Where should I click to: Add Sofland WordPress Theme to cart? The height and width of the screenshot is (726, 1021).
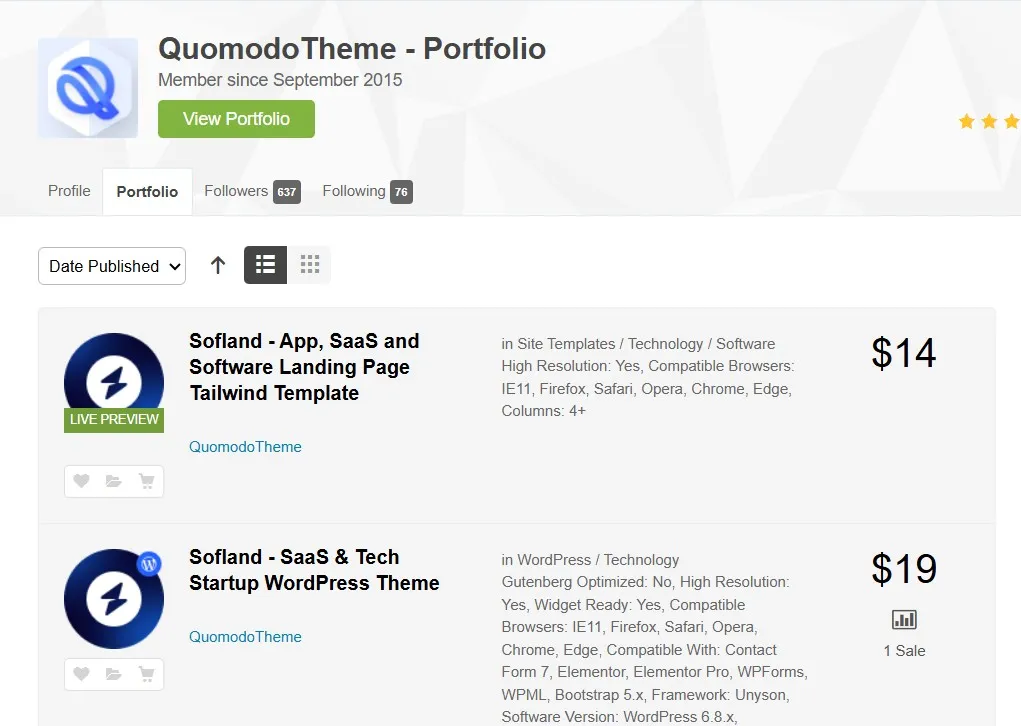pos(146,674)
